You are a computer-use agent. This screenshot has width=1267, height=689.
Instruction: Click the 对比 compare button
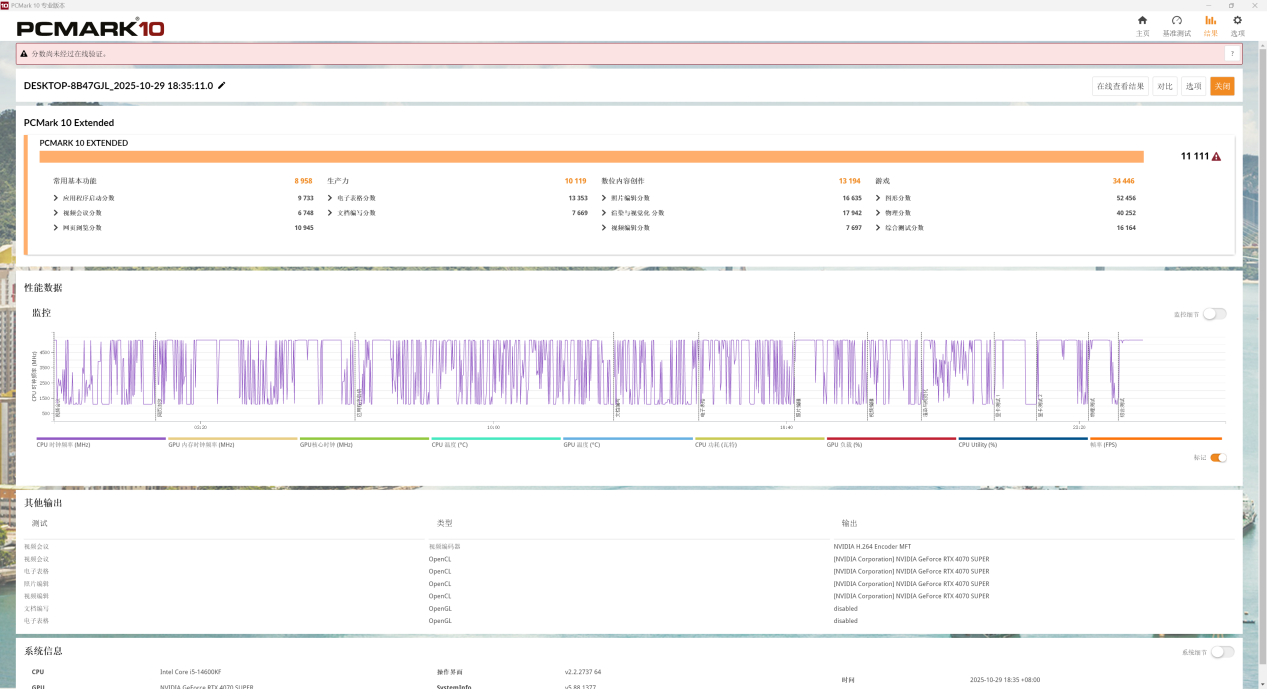[1164, 86]
